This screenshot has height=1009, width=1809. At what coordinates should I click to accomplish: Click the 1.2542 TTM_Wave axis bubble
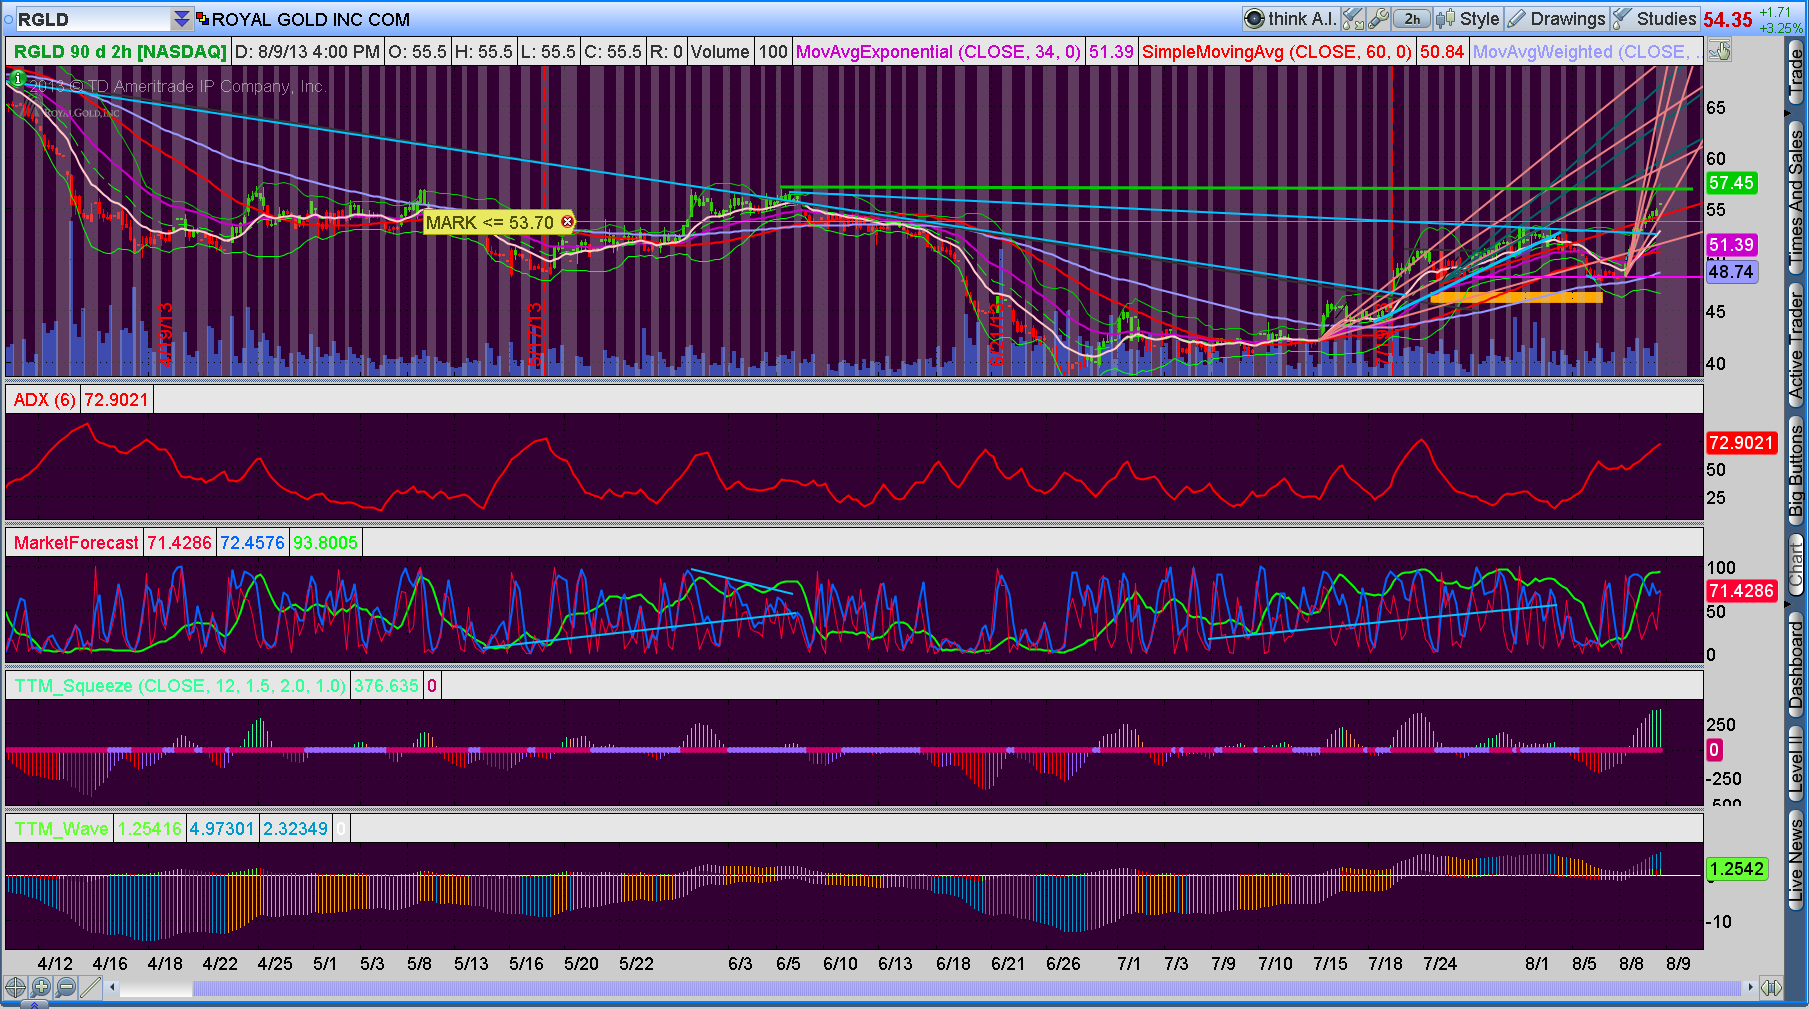pyautogui.click(x=1736, y=869)
